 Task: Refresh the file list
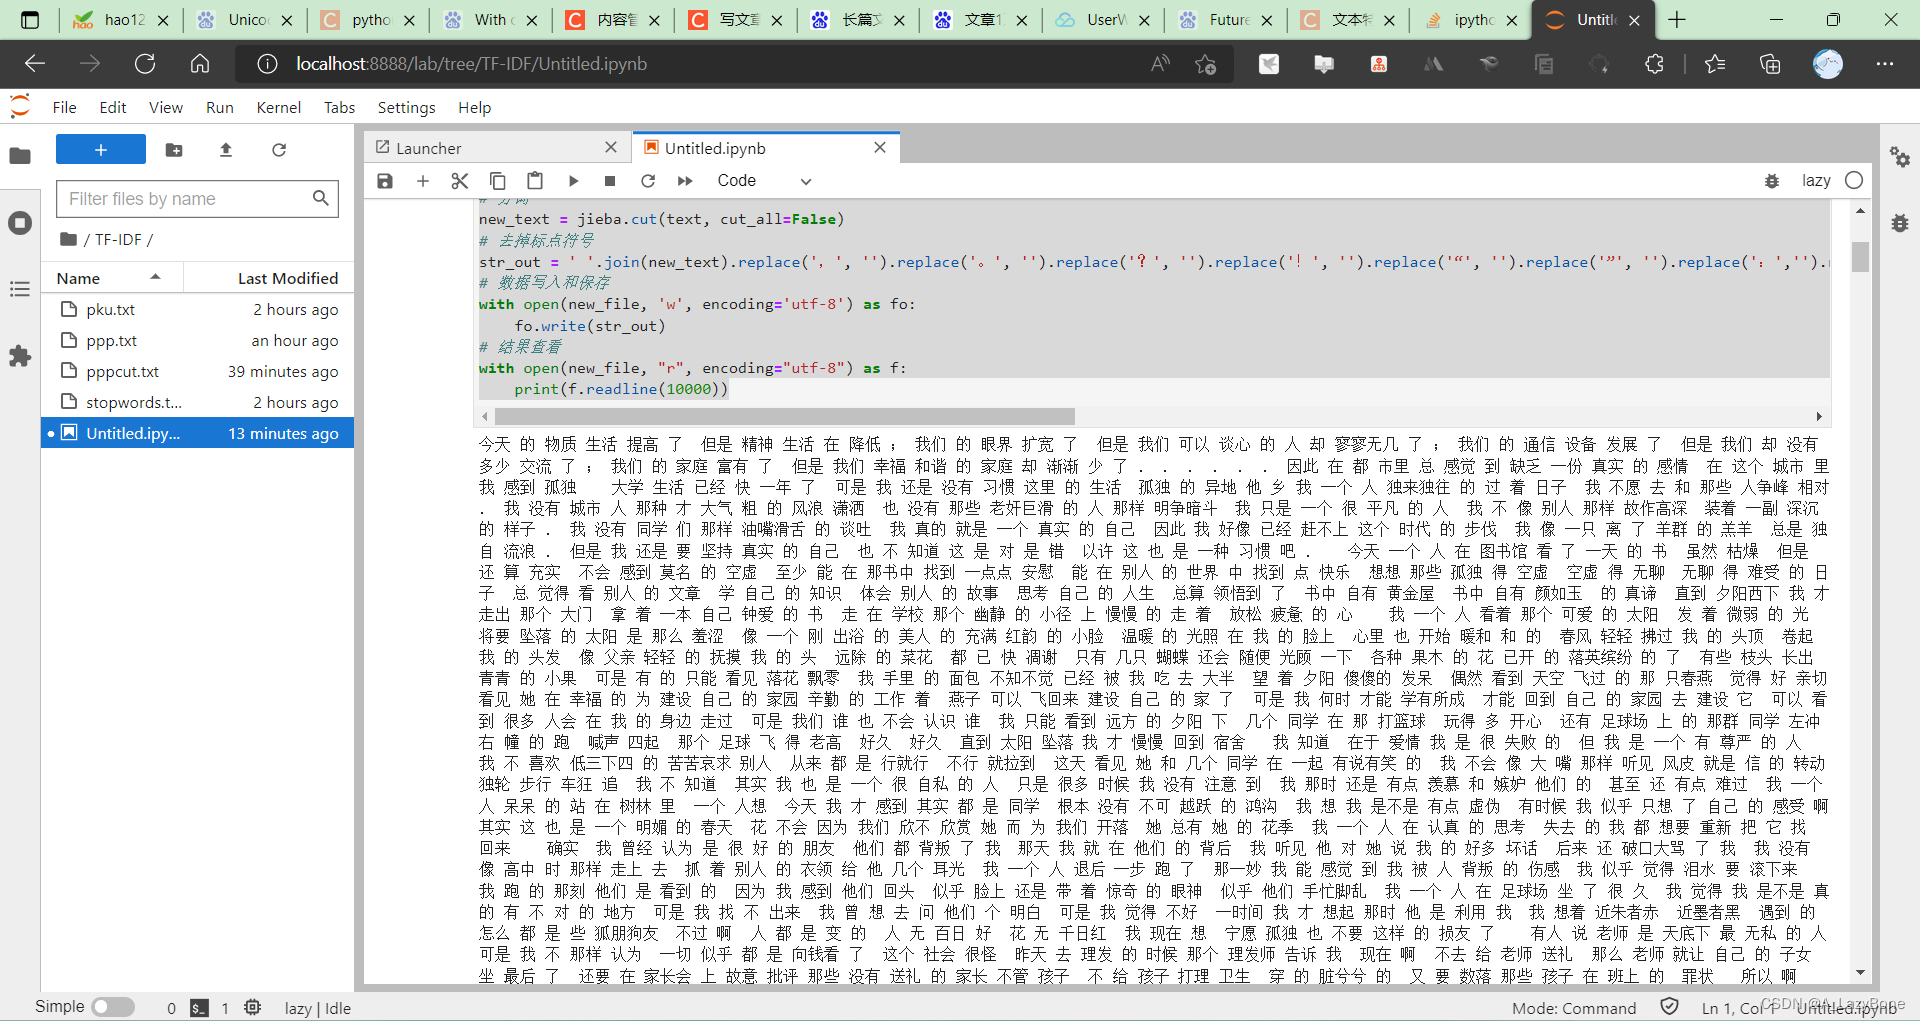pyautogui.click(x=279, y=150)
